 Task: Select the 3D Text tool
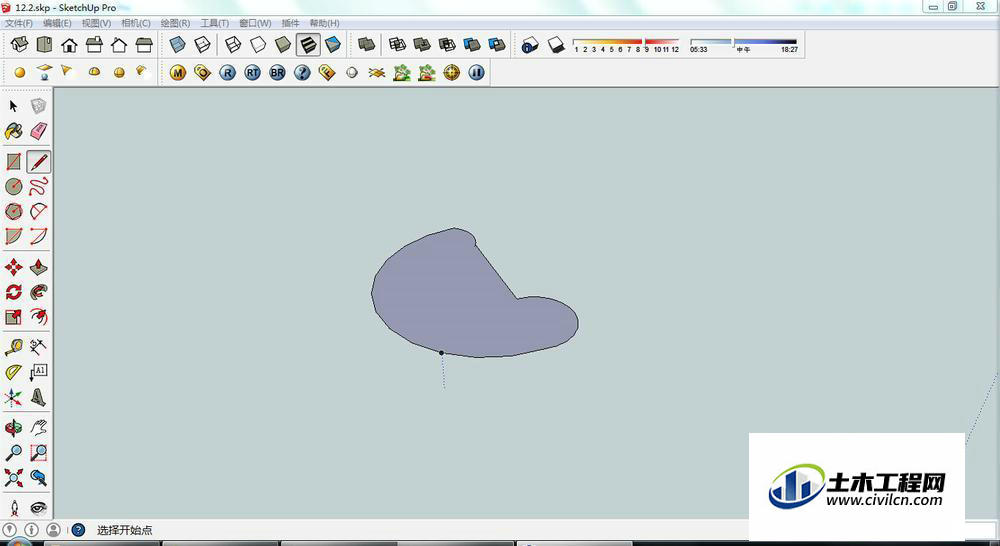[x=38, y=398]
